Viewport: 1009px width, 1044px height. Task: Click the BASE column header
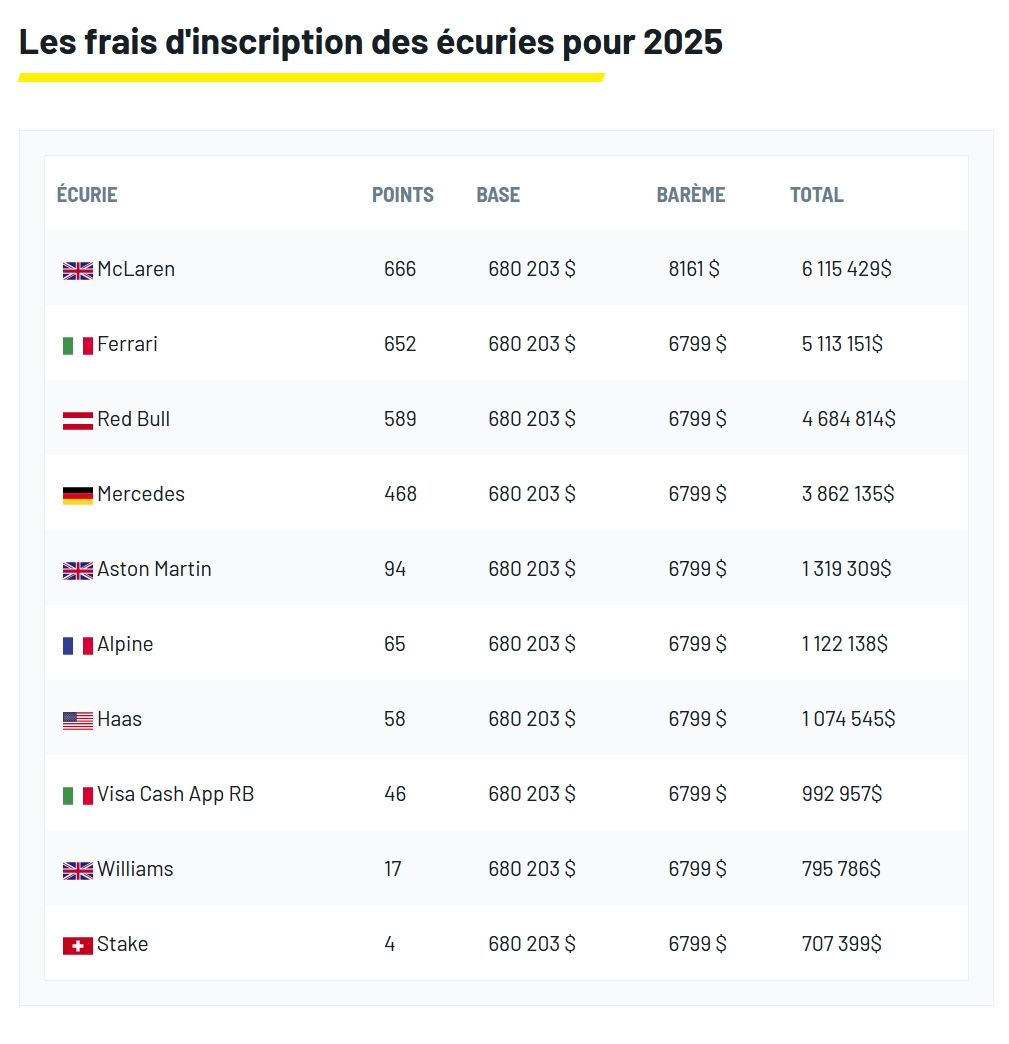(498, 195)
